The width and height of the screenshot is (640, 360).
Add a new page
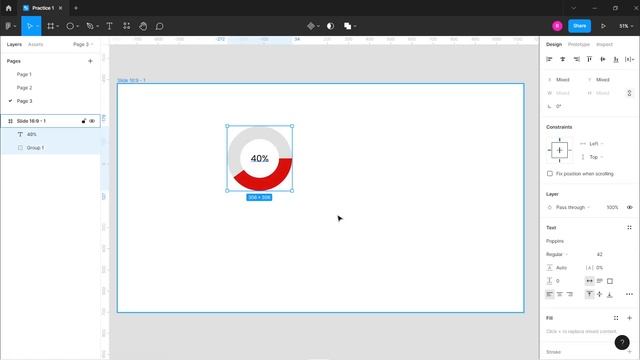(90, 61)
